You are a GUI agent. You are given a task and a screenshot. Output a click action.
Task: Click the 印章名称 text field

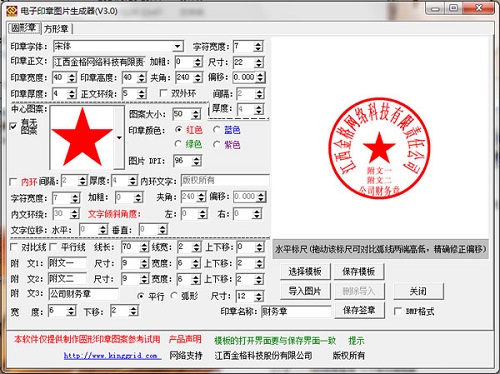[296, 312]
